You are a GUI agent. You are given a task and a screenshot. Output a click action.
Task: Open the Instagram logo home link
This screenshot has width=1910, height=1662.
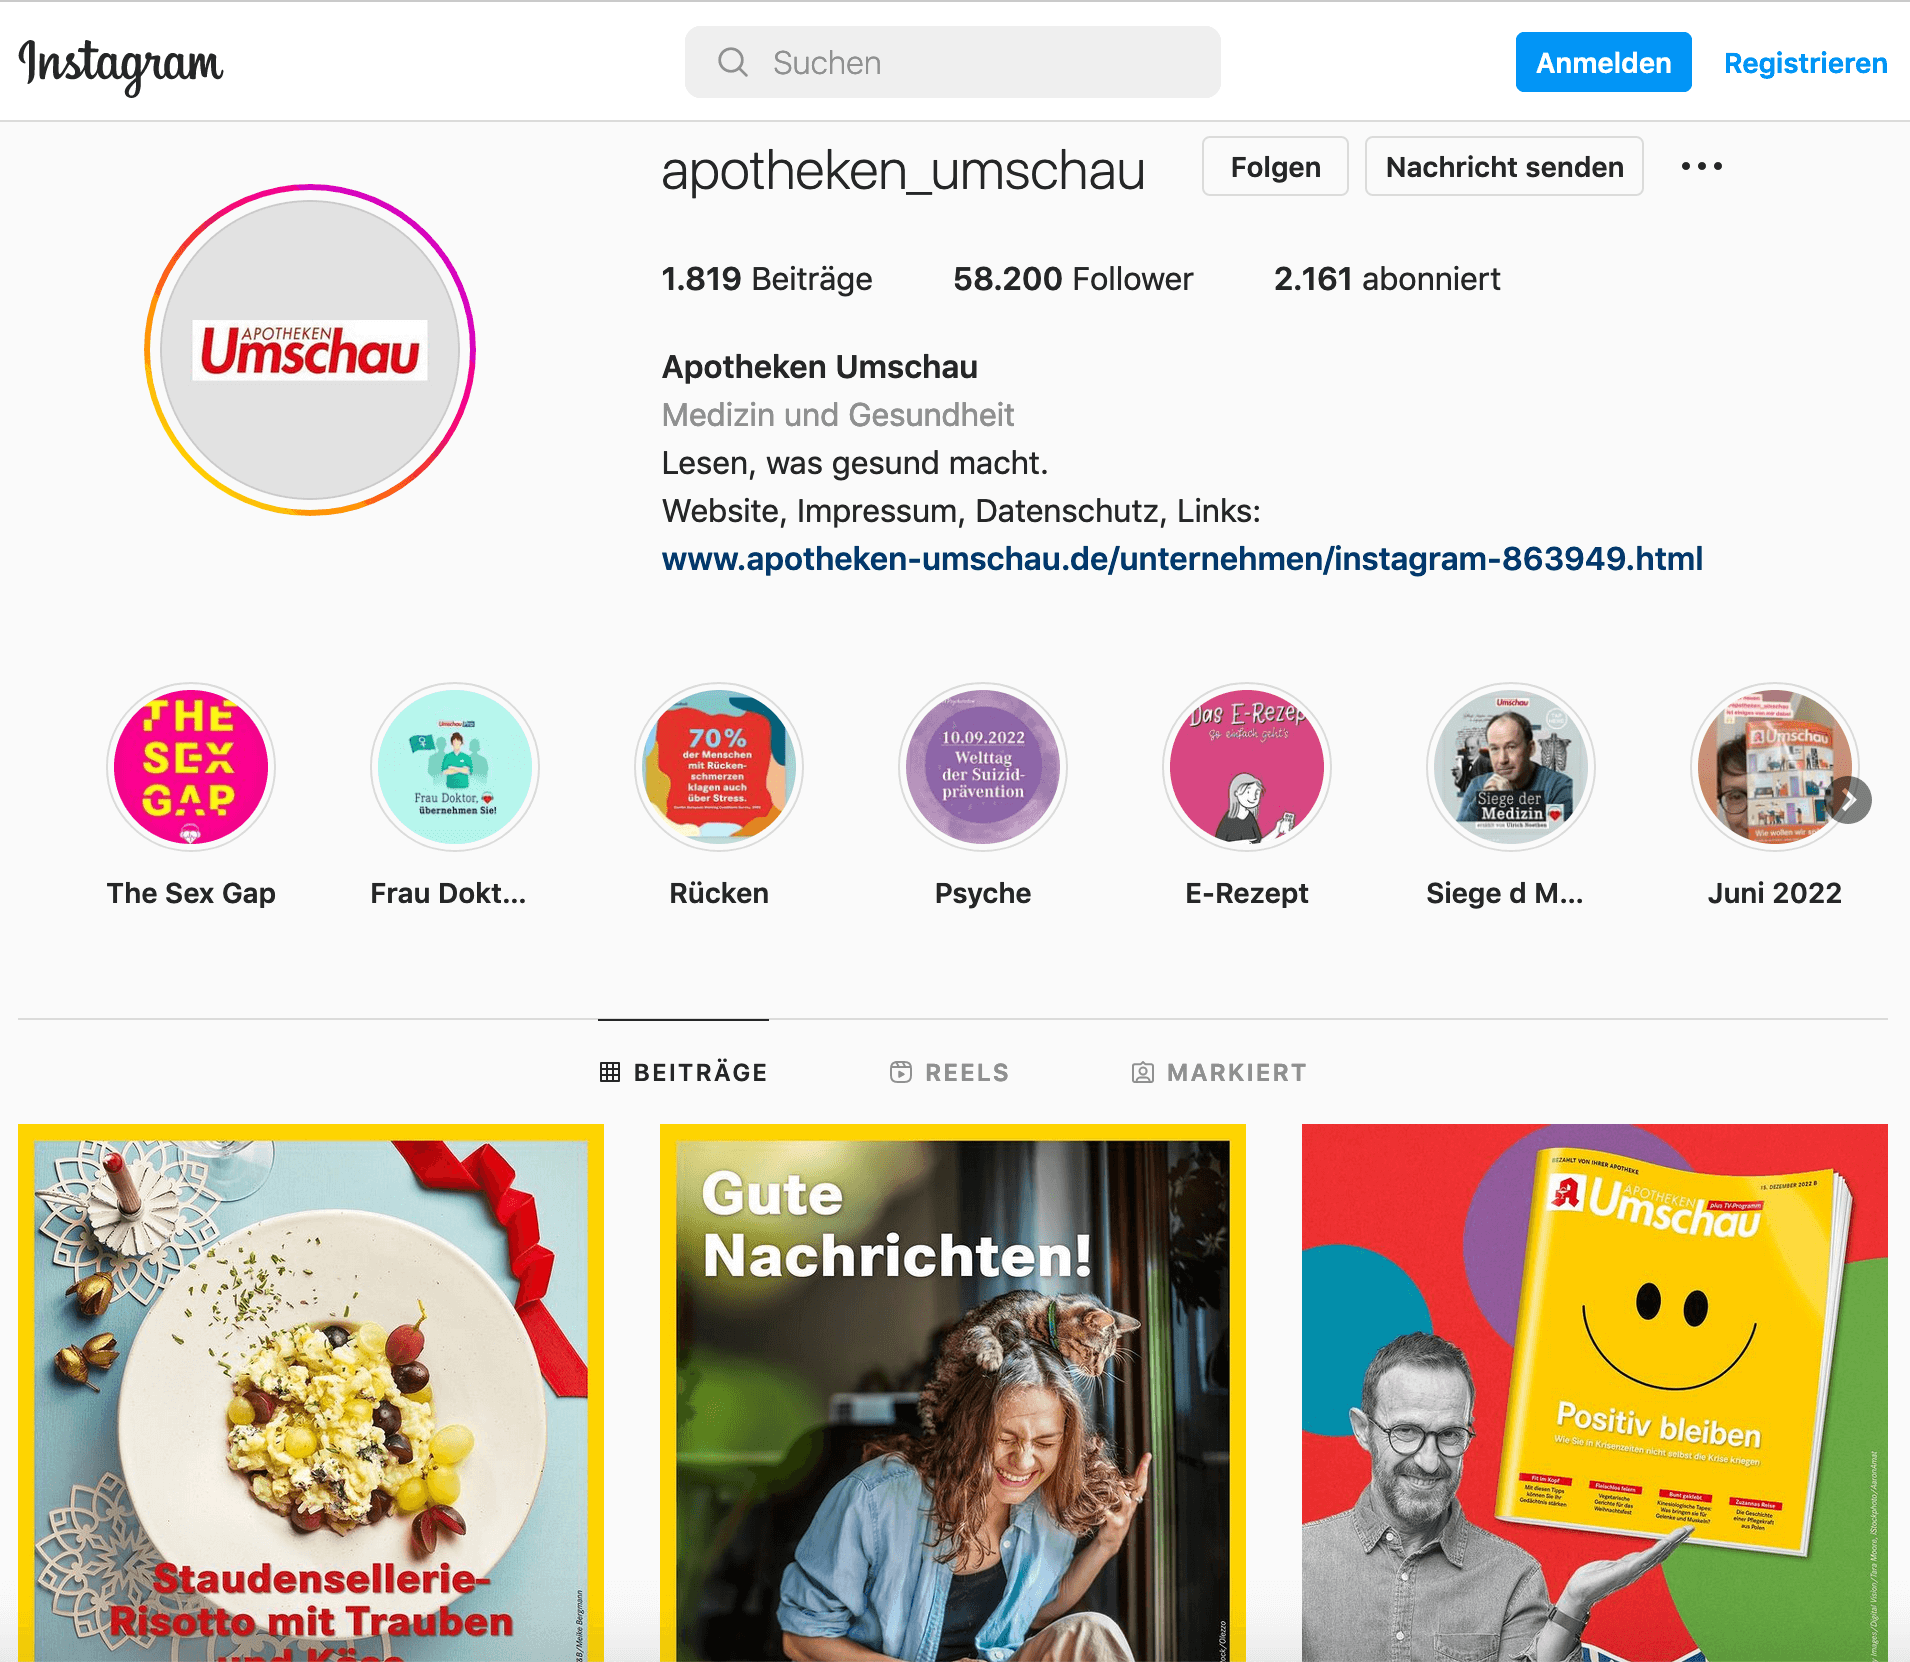[121, 64]
